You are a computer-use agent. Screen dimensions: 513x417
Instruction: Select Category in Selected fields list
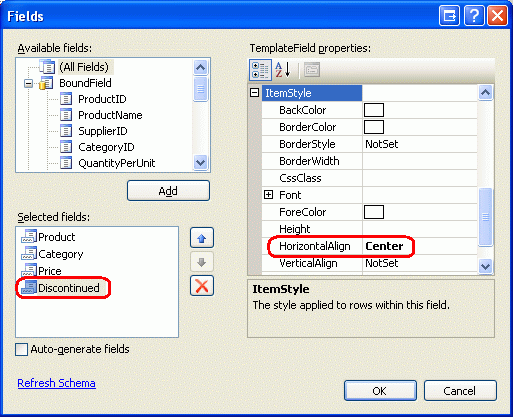click(61, 254)
